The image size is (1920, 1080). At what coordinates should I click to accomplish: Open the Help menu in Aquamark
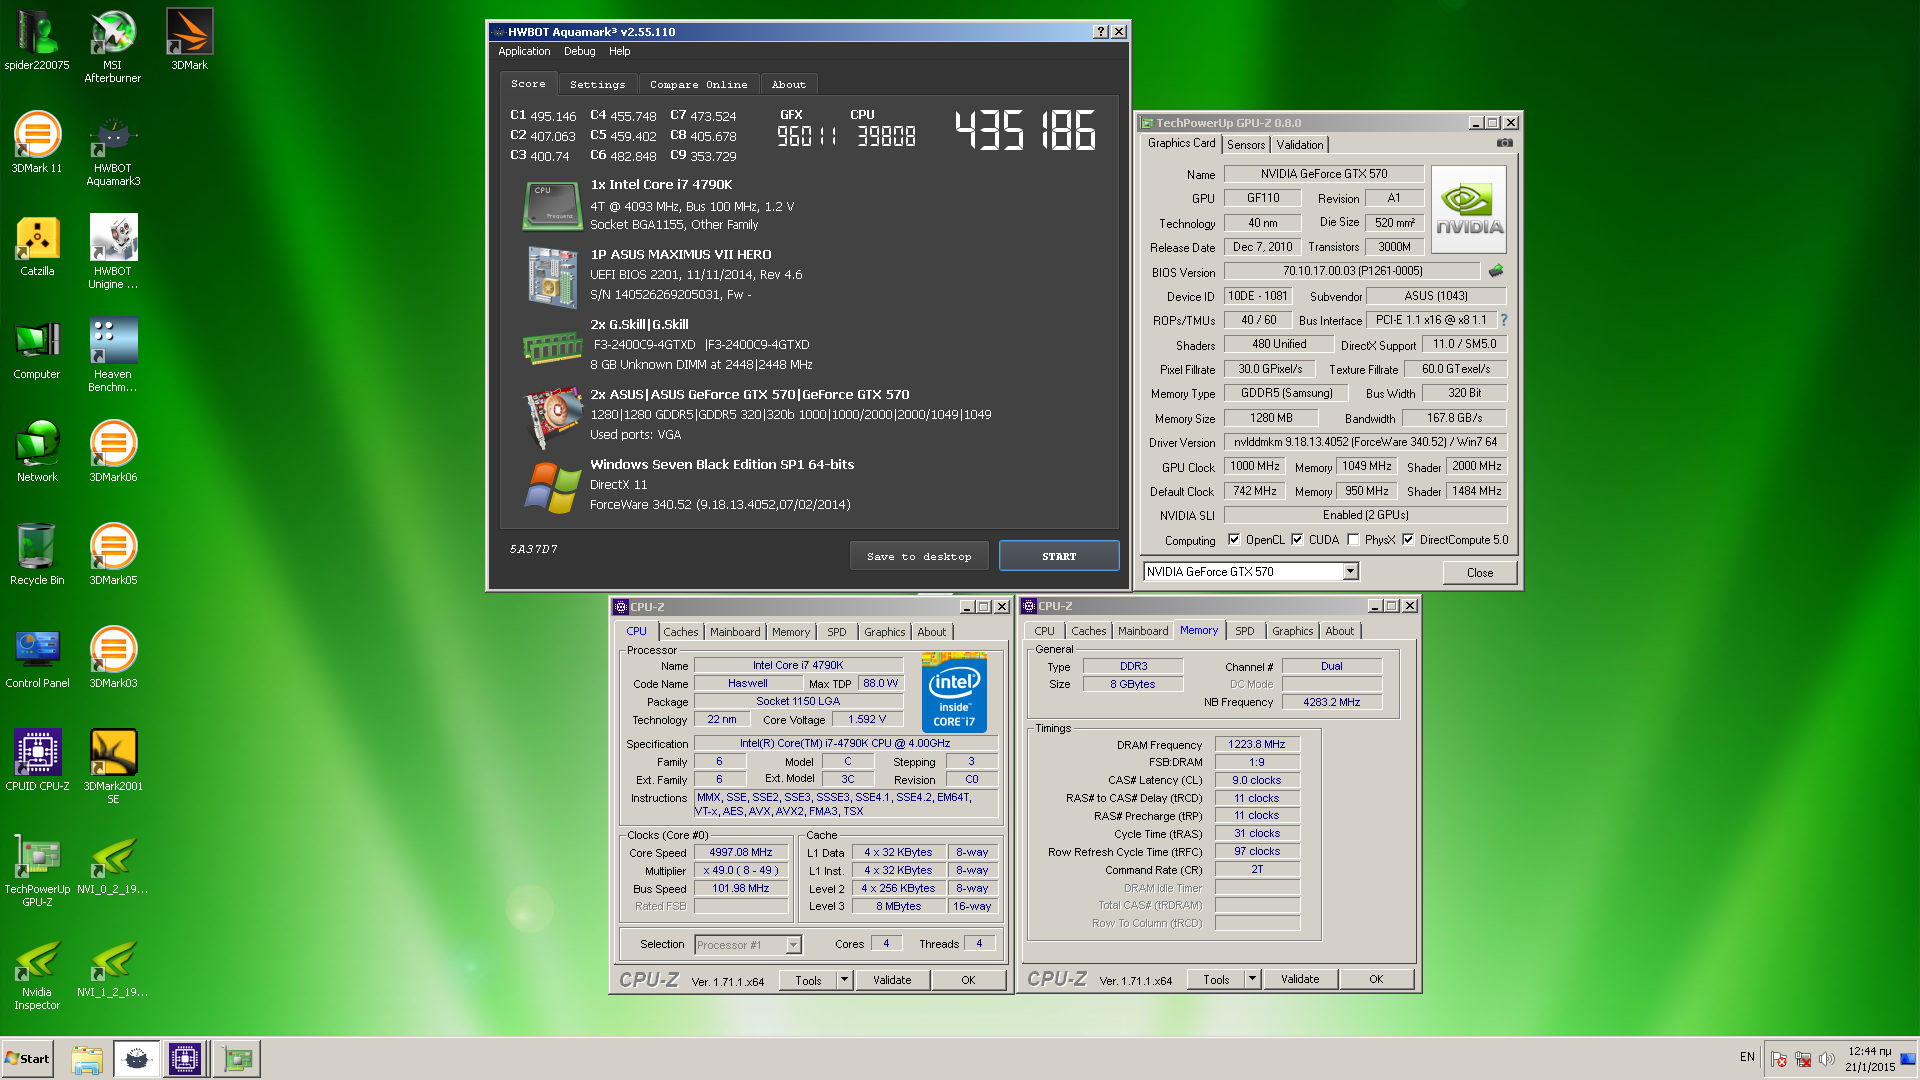tap(619, 51)
